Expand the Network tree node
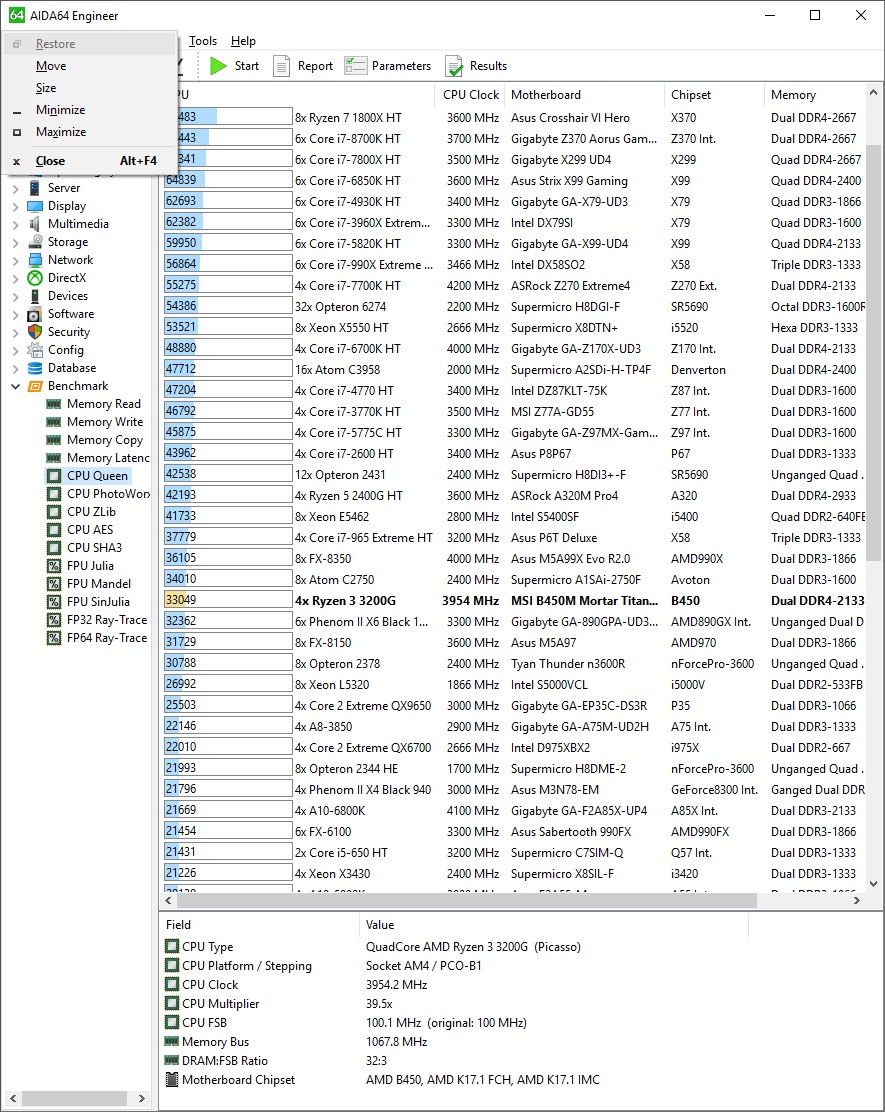The image size is (885, 1112). (16, 260)
